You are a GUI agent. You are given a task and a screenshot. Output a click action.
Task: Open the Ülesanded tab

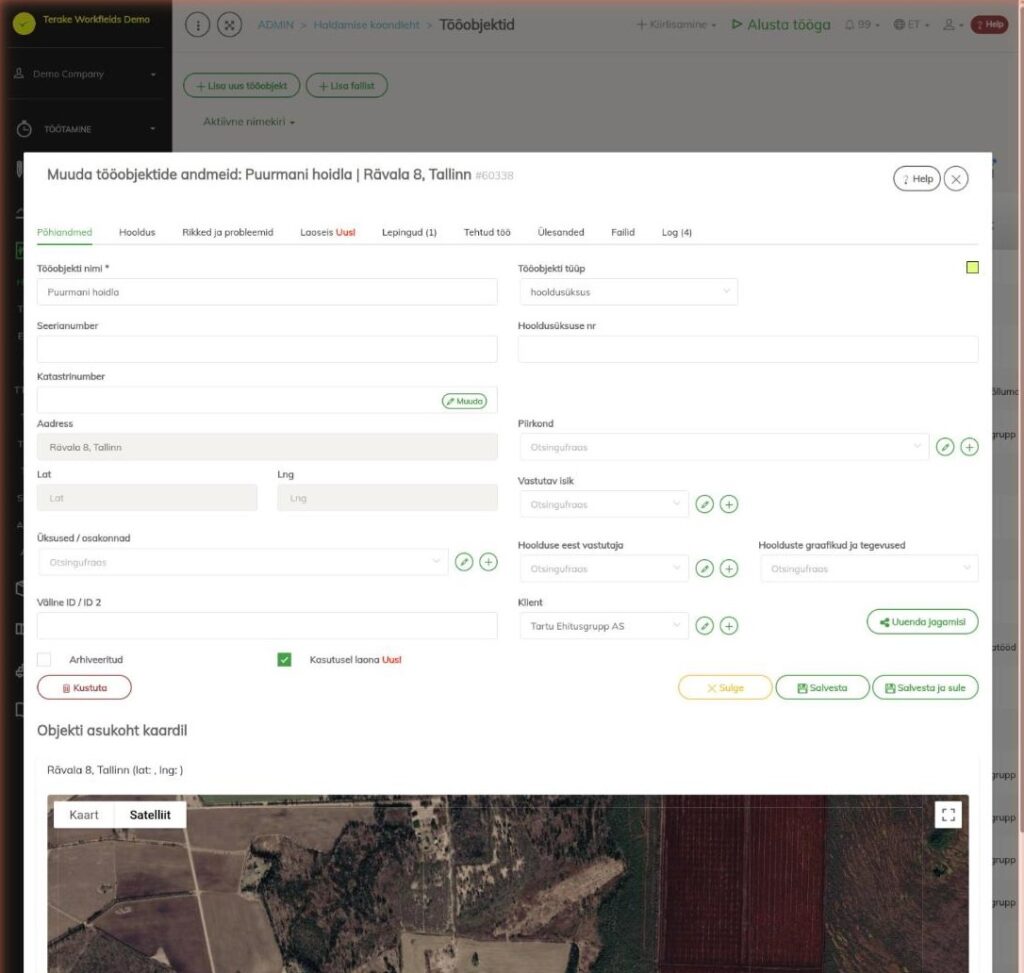coord(561,232)
